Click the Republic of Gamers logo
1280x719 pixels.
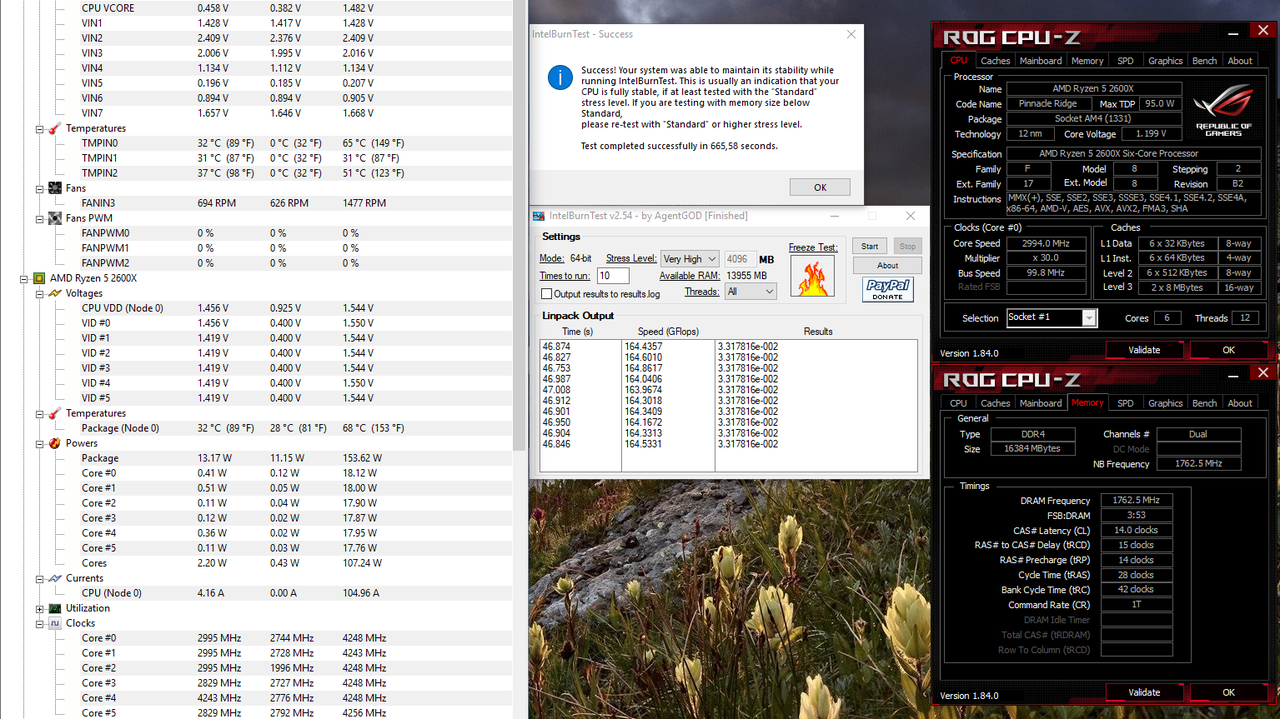tap(1224, 110)
